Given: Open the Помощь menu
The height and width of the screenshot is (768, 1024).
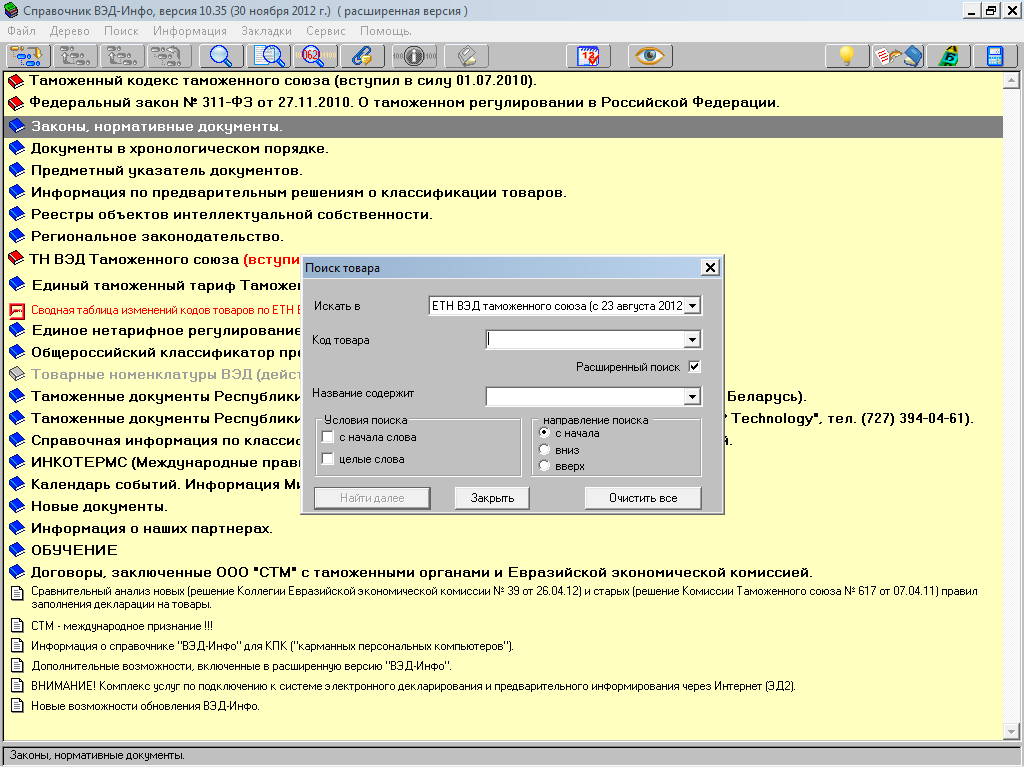Looking at the screenshot, I should click(385, 31).
